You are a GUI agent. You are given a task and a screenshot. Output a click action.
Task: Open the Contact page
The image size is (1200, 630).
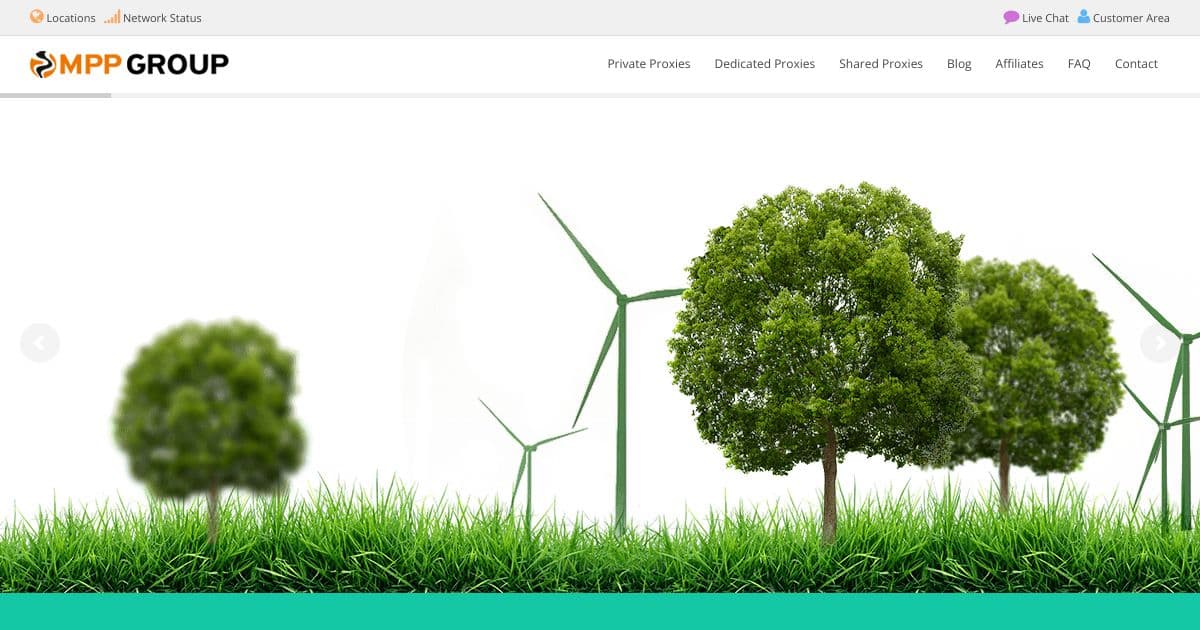point(1136,63)
